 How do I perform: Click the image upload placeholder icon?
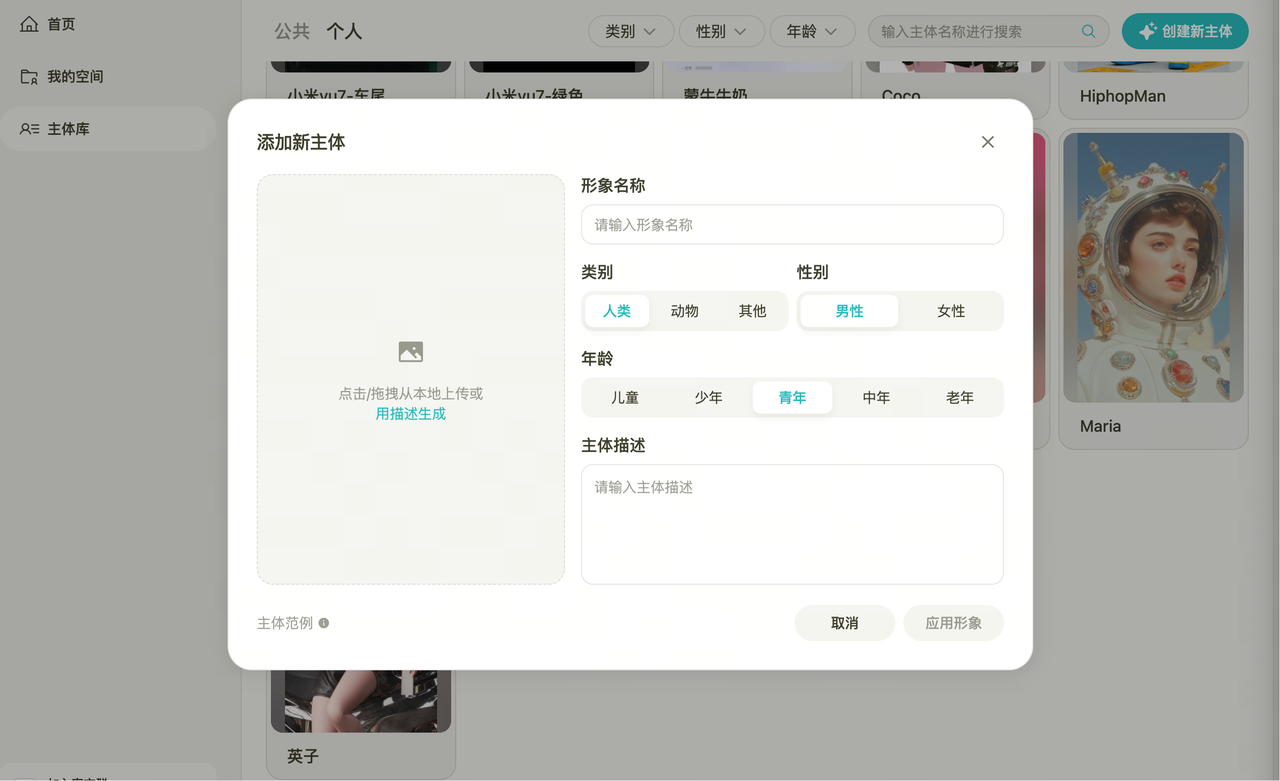(x=410, y=352)
